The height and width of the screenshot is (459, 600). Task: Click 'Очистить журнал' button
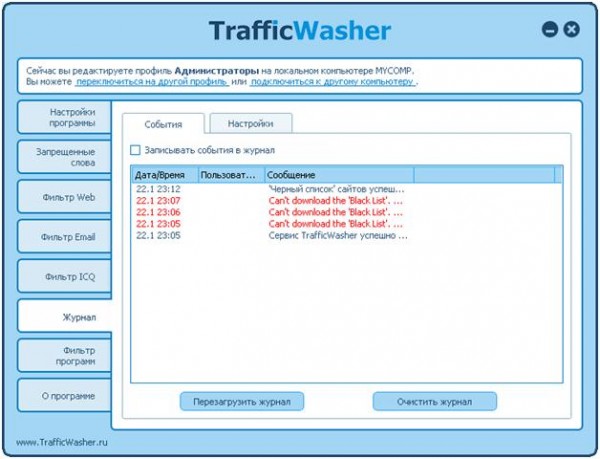point(435,402)
